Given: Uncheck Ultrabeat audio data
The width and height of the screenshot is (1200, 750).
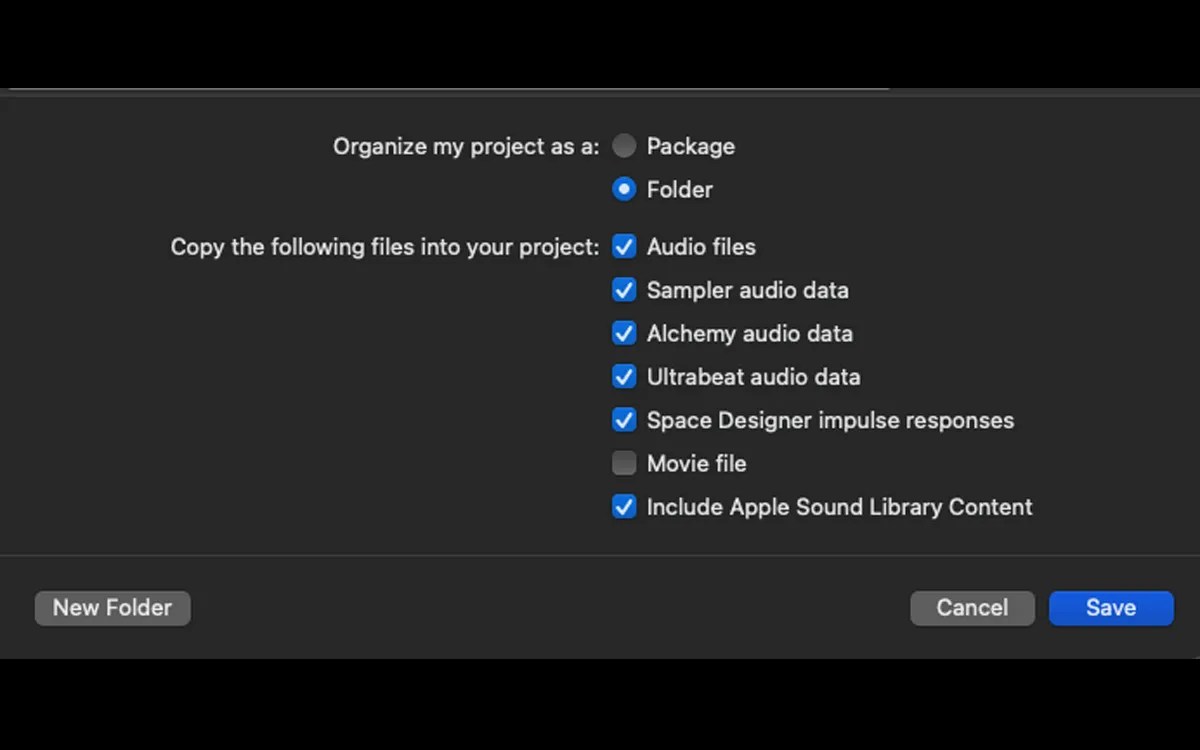Looking at the screenshot, I should (623, 377).
